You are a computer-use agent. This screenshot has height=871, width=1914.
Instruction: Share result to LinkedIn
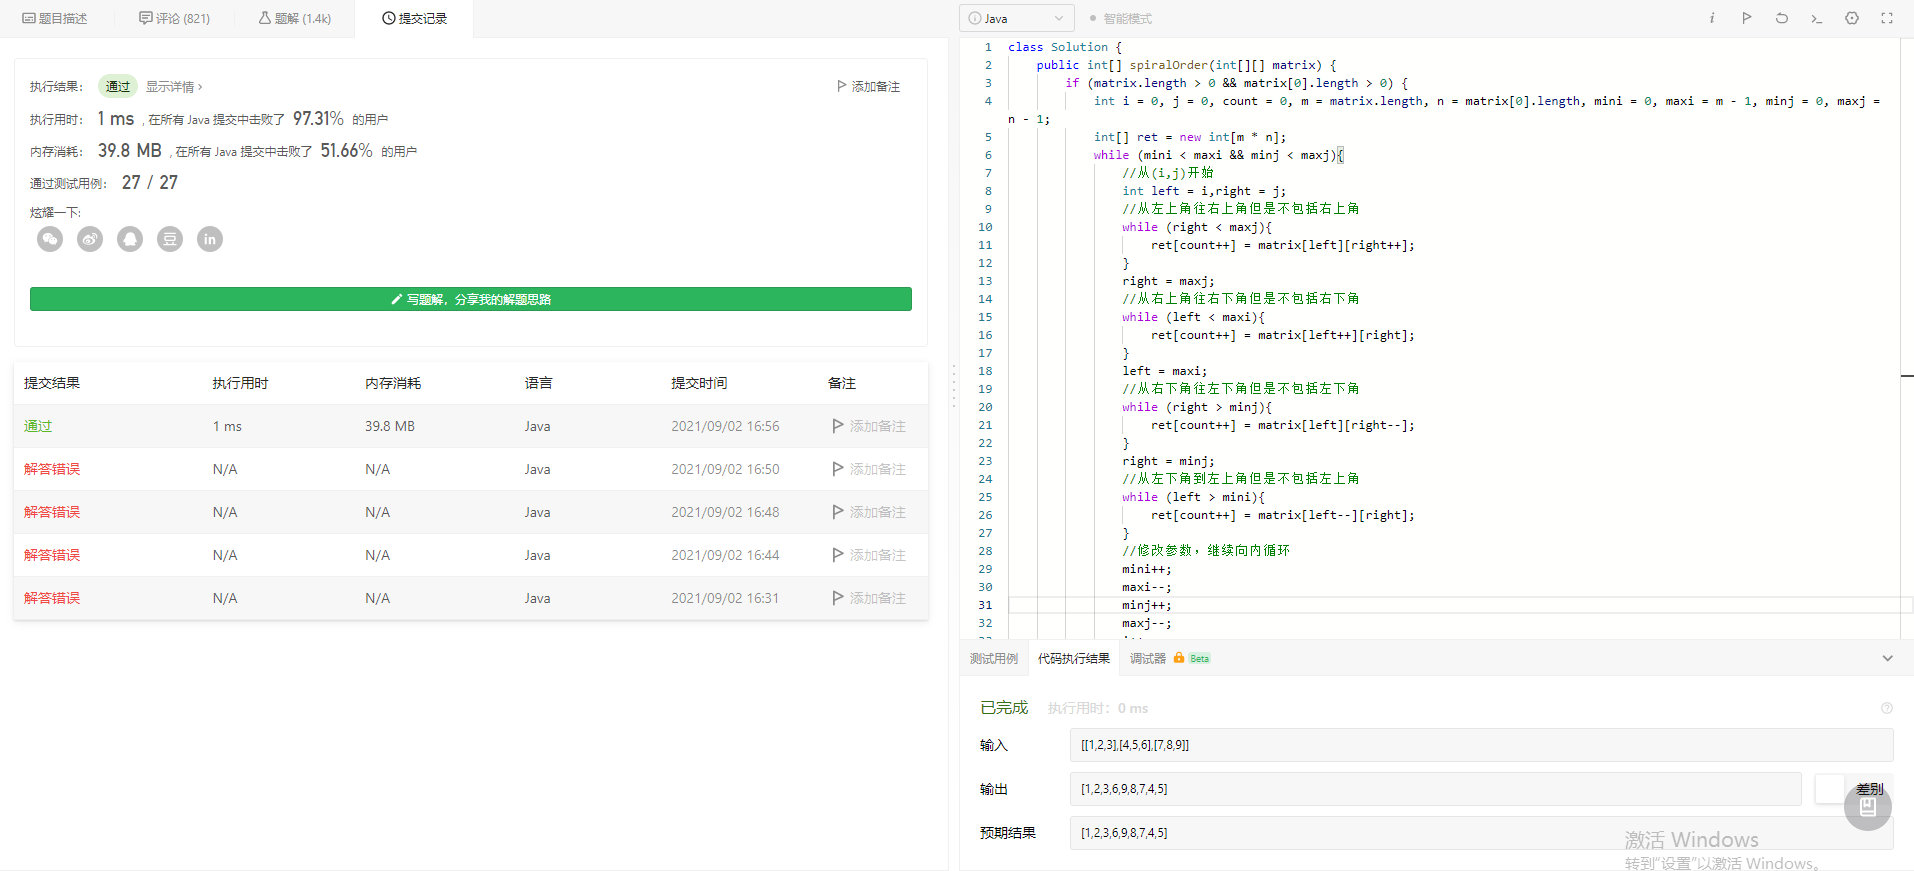[210, 239]
